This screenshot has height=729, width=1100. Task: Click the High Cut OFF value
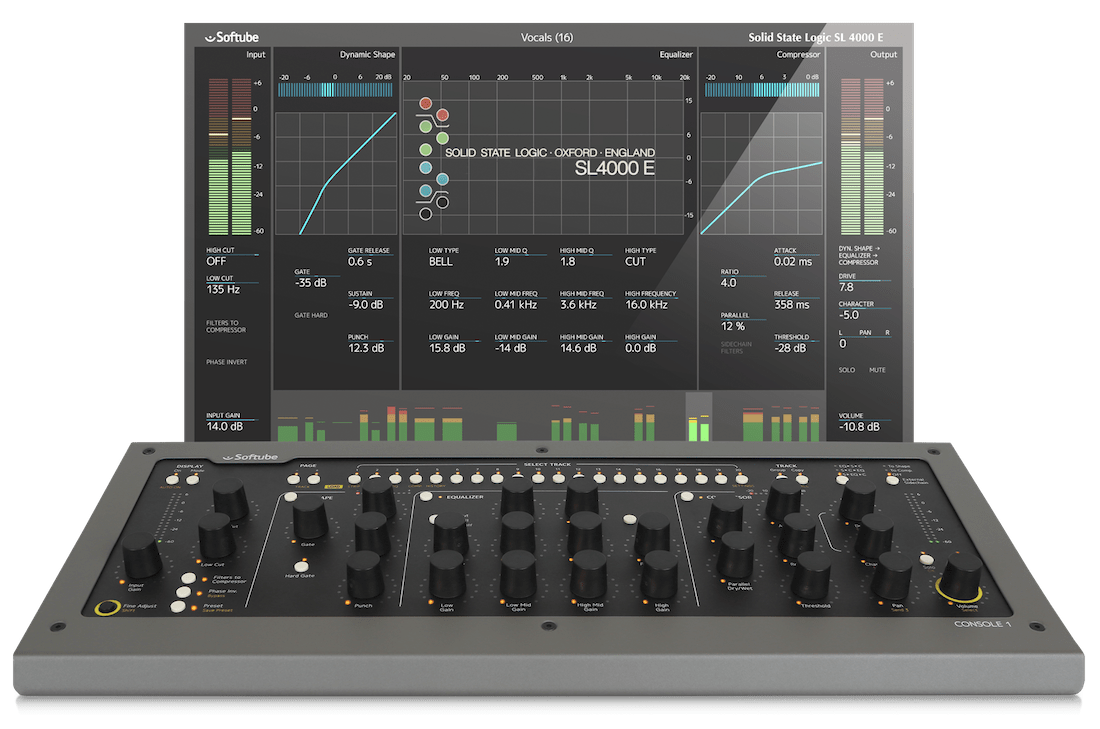216,261
